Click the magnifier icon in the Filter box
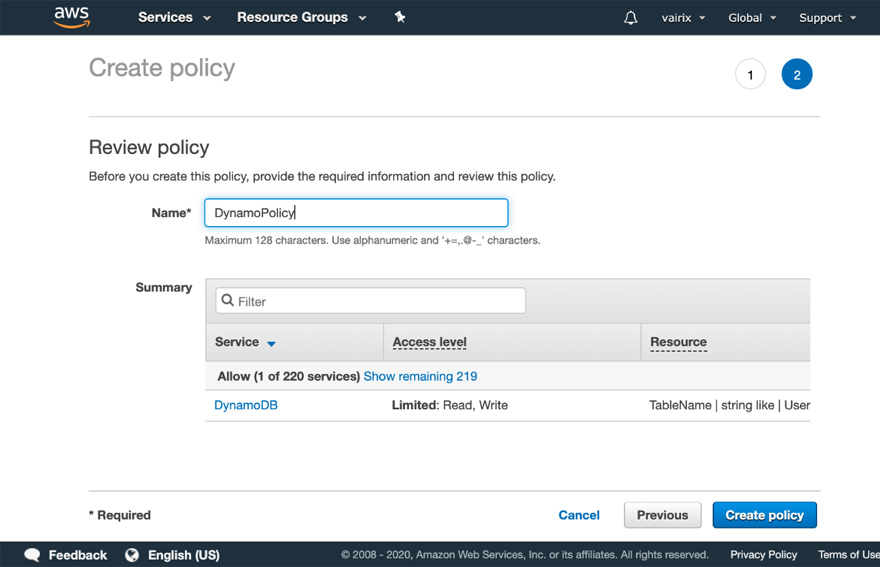 tap(227, 300)
